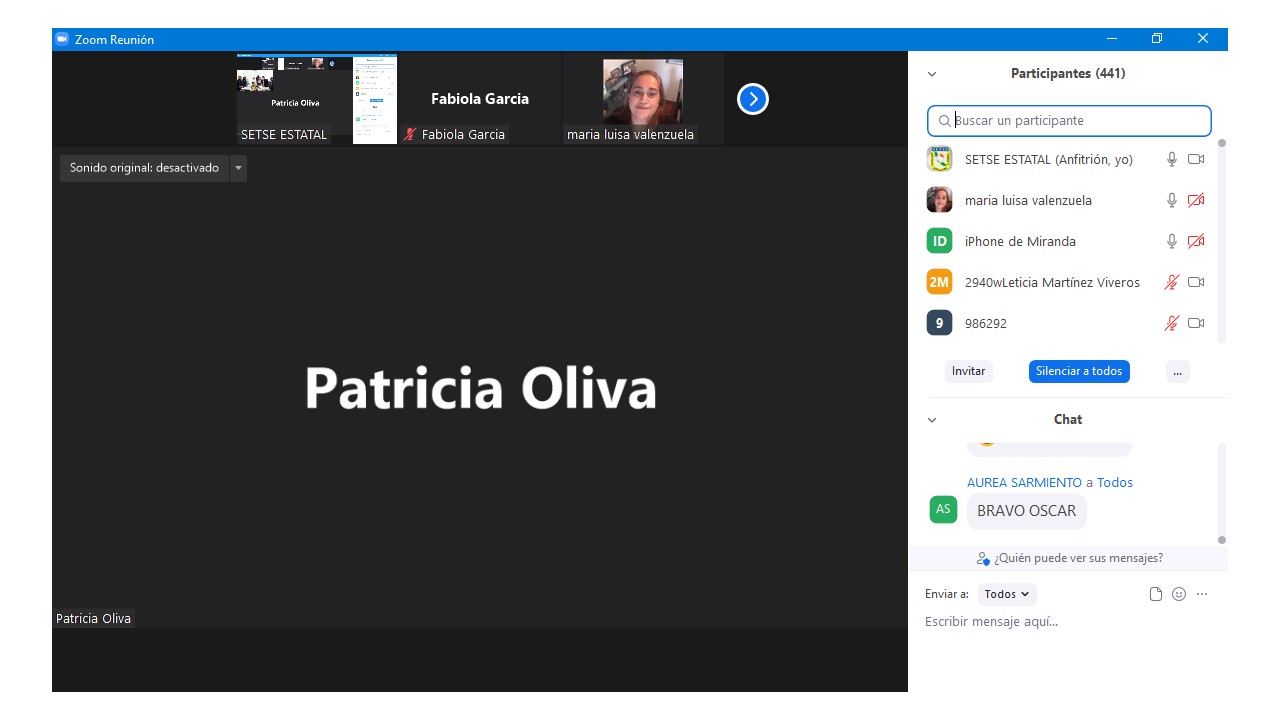
Task: Click Invitar button
Action: [968, 371]
